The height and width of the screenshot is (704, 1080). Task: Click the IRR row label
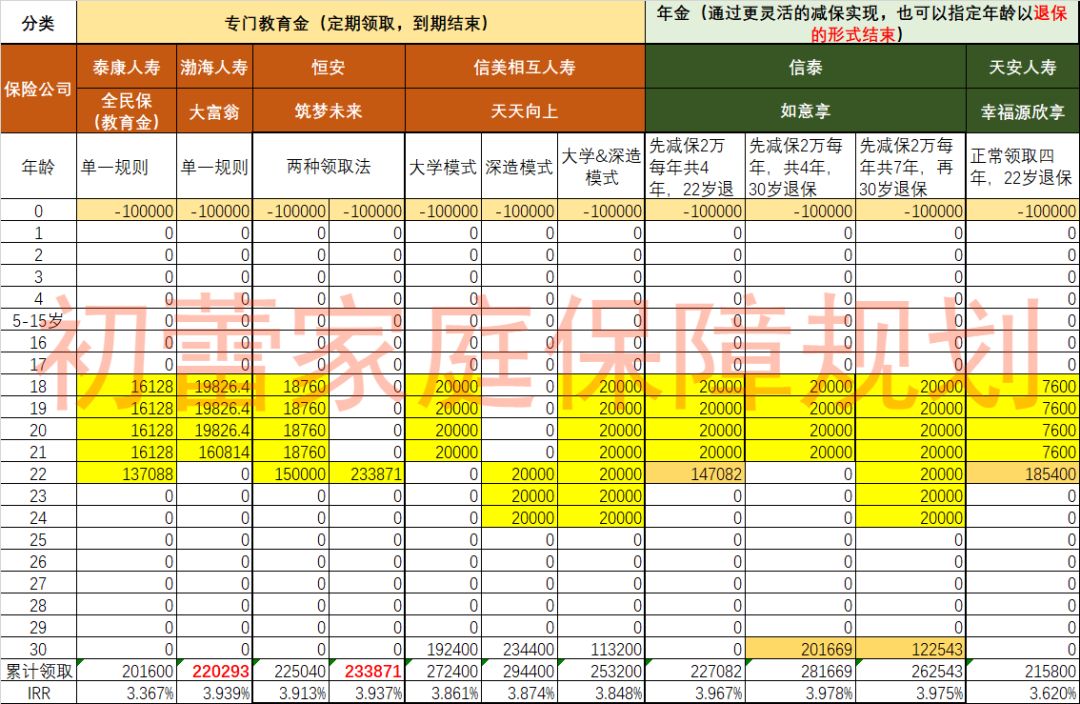pos(38,693)
